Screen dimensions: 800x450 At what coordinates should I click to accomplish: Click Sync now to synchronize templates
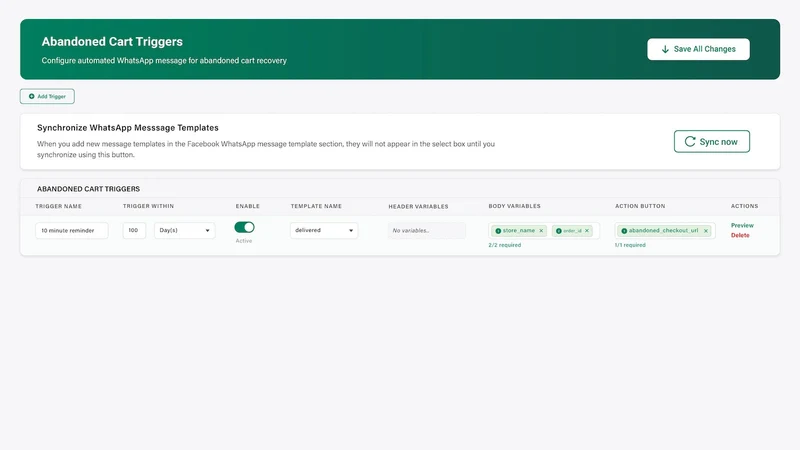(x=711, y=141)
